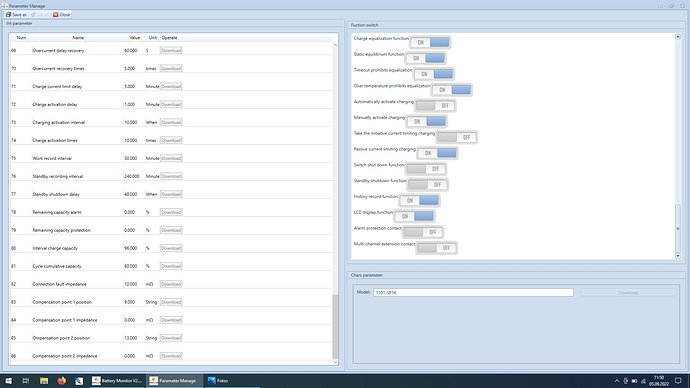Click Download for Overcurrent delay recovery
690x388 pixels.
(x=171, y=51)
